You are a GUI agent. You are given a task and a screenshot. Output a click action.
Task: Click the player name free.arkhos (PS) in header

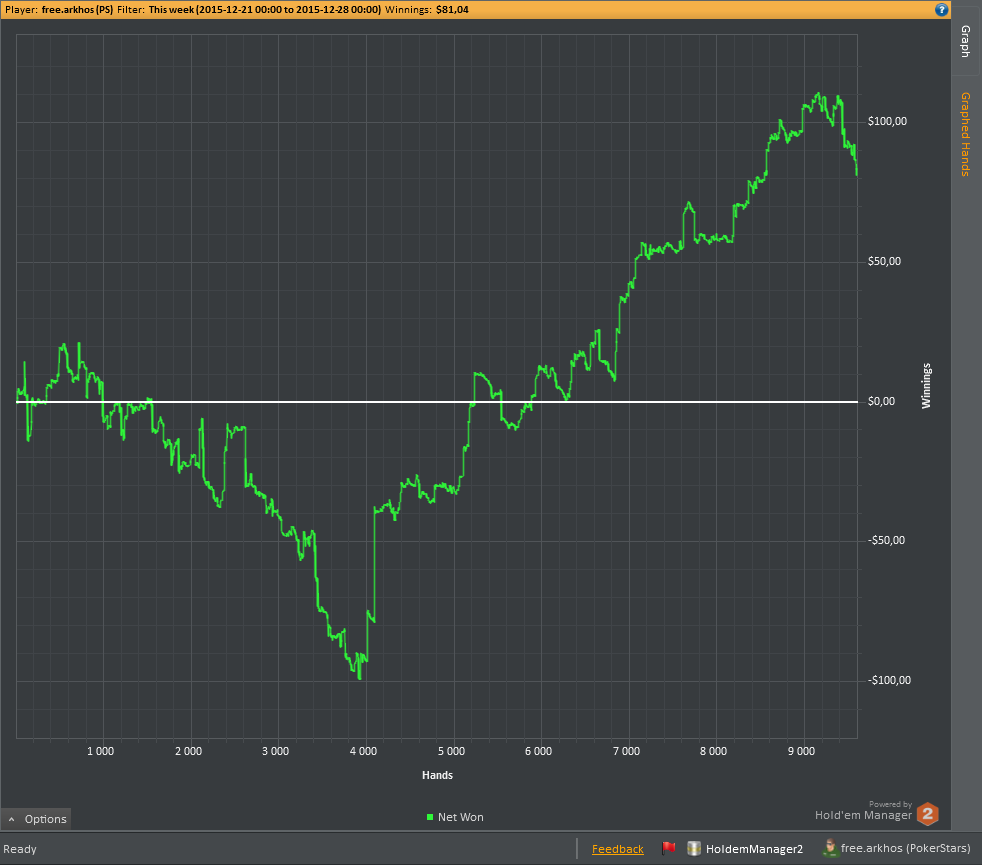77,9
